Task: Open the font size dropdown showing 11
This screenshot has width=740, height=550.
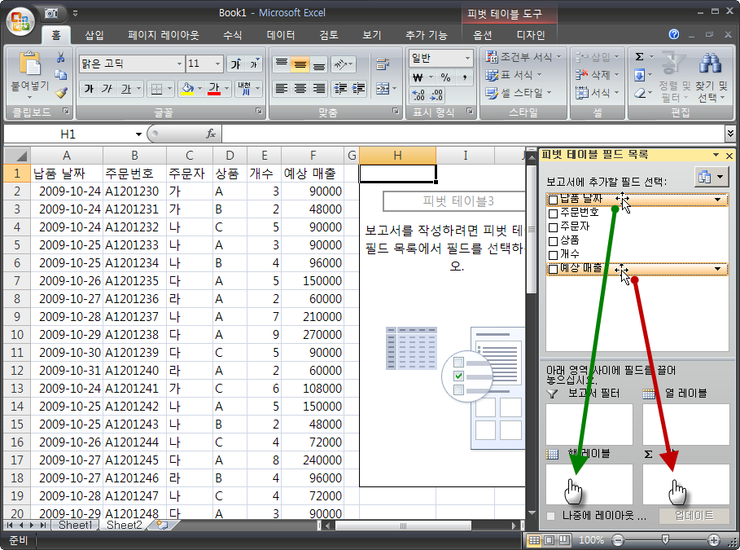Action: (217, 64)
